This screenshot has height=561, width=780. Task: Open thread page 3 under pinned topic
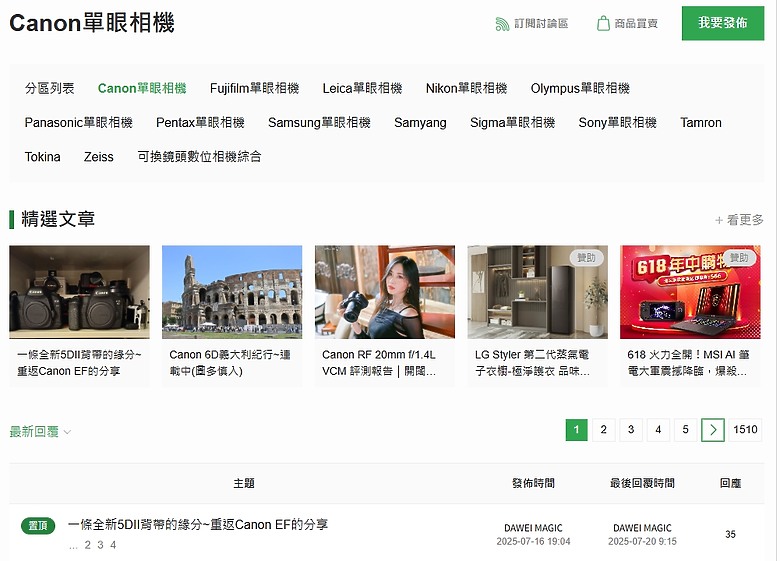point(100,545)
